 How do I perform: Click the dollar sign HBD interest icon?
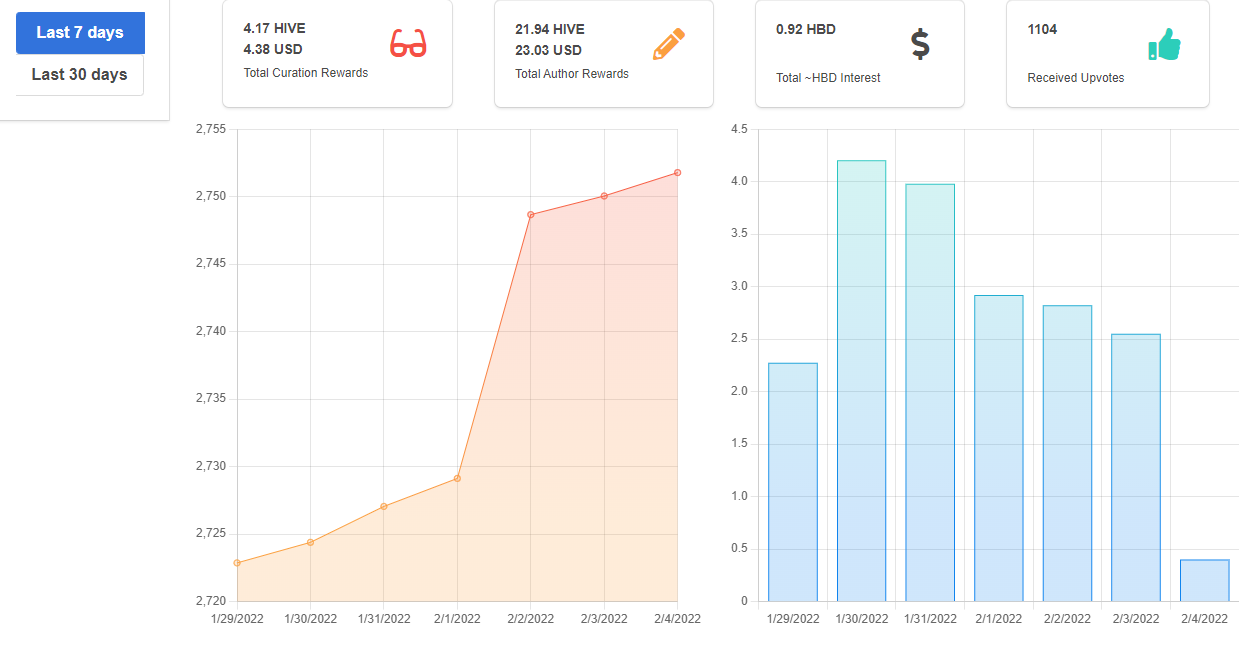click(x=920, y=44)
